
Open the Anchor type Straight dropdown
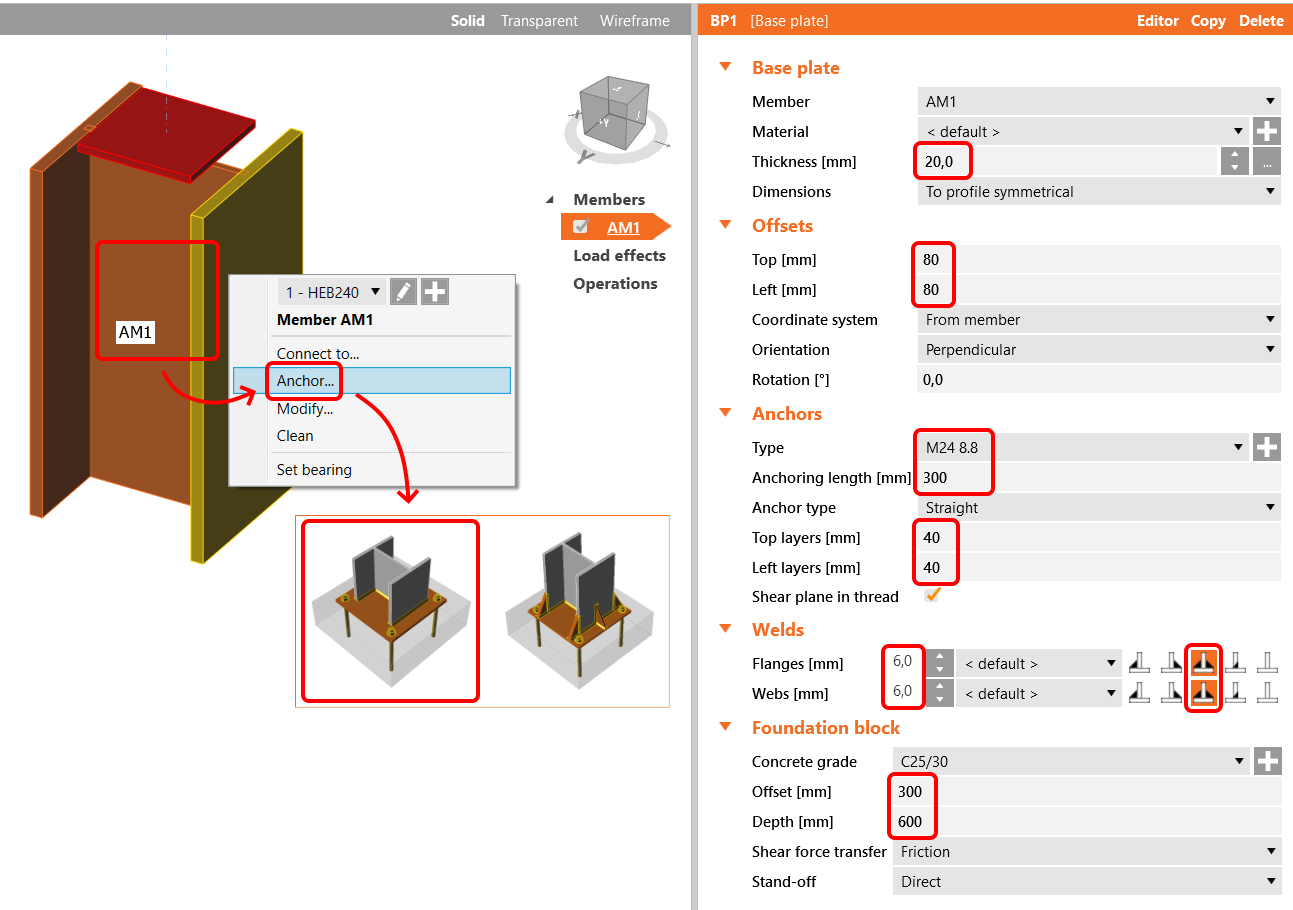(x=1098, y=507)
